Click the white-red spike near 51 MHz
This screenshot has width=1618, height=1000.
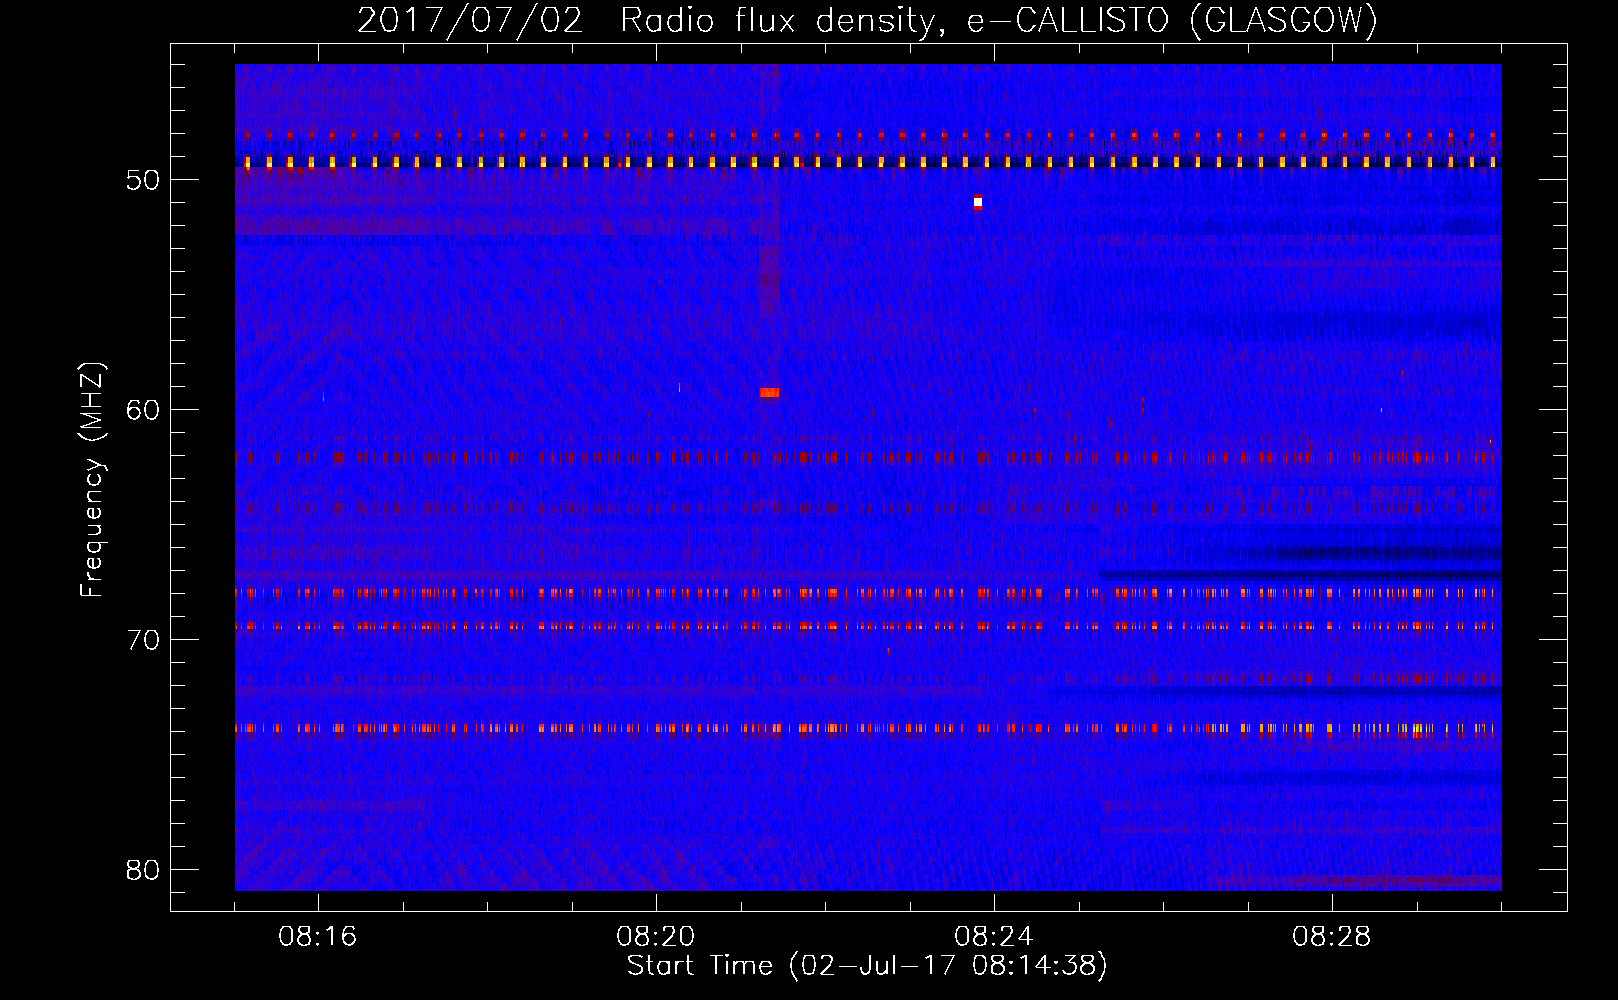978,202
